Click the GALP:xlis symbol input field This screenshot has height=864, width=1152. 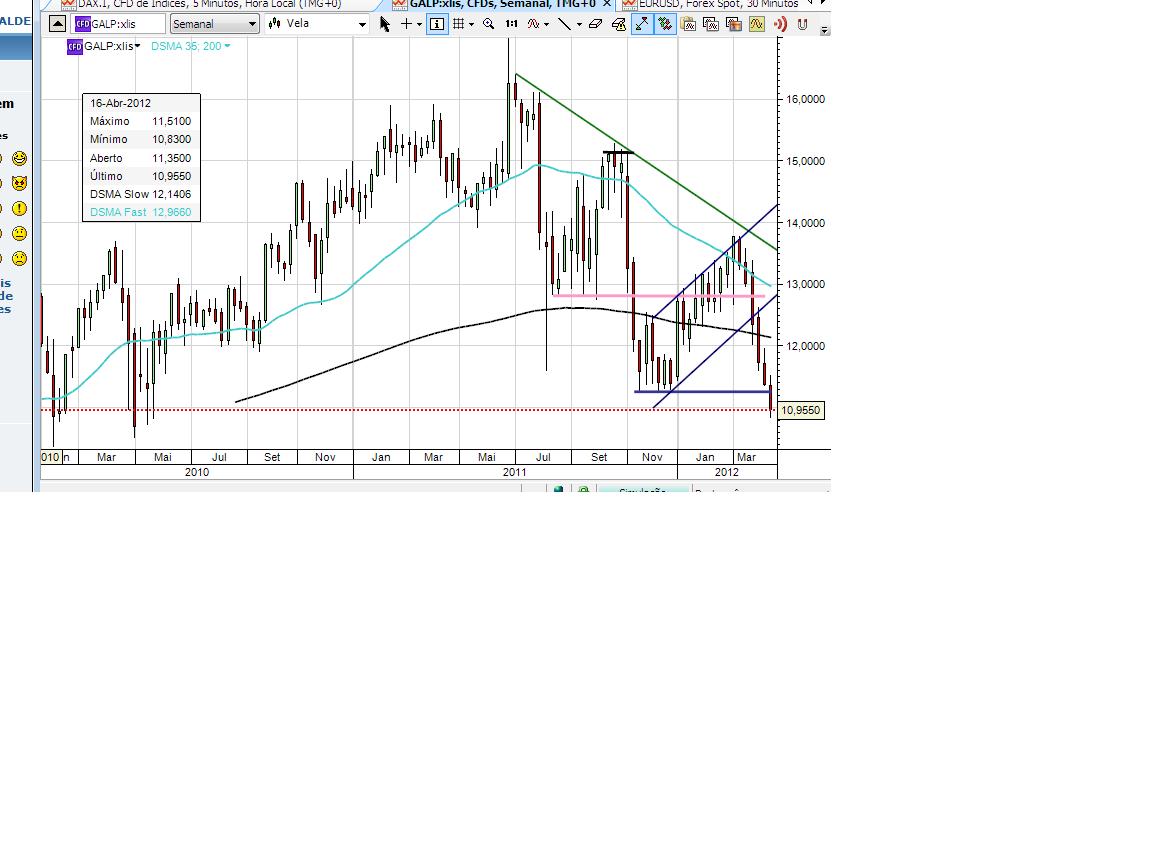pyautogui.click(x=118, y=24)
